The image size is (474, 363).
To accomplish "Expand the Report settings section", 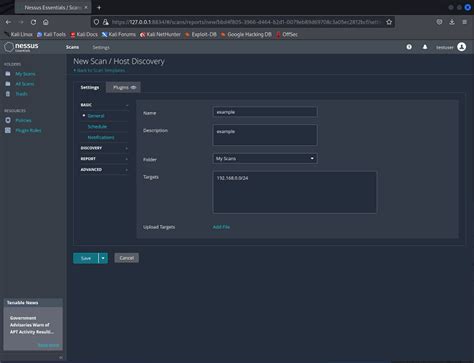I will 104,159.
